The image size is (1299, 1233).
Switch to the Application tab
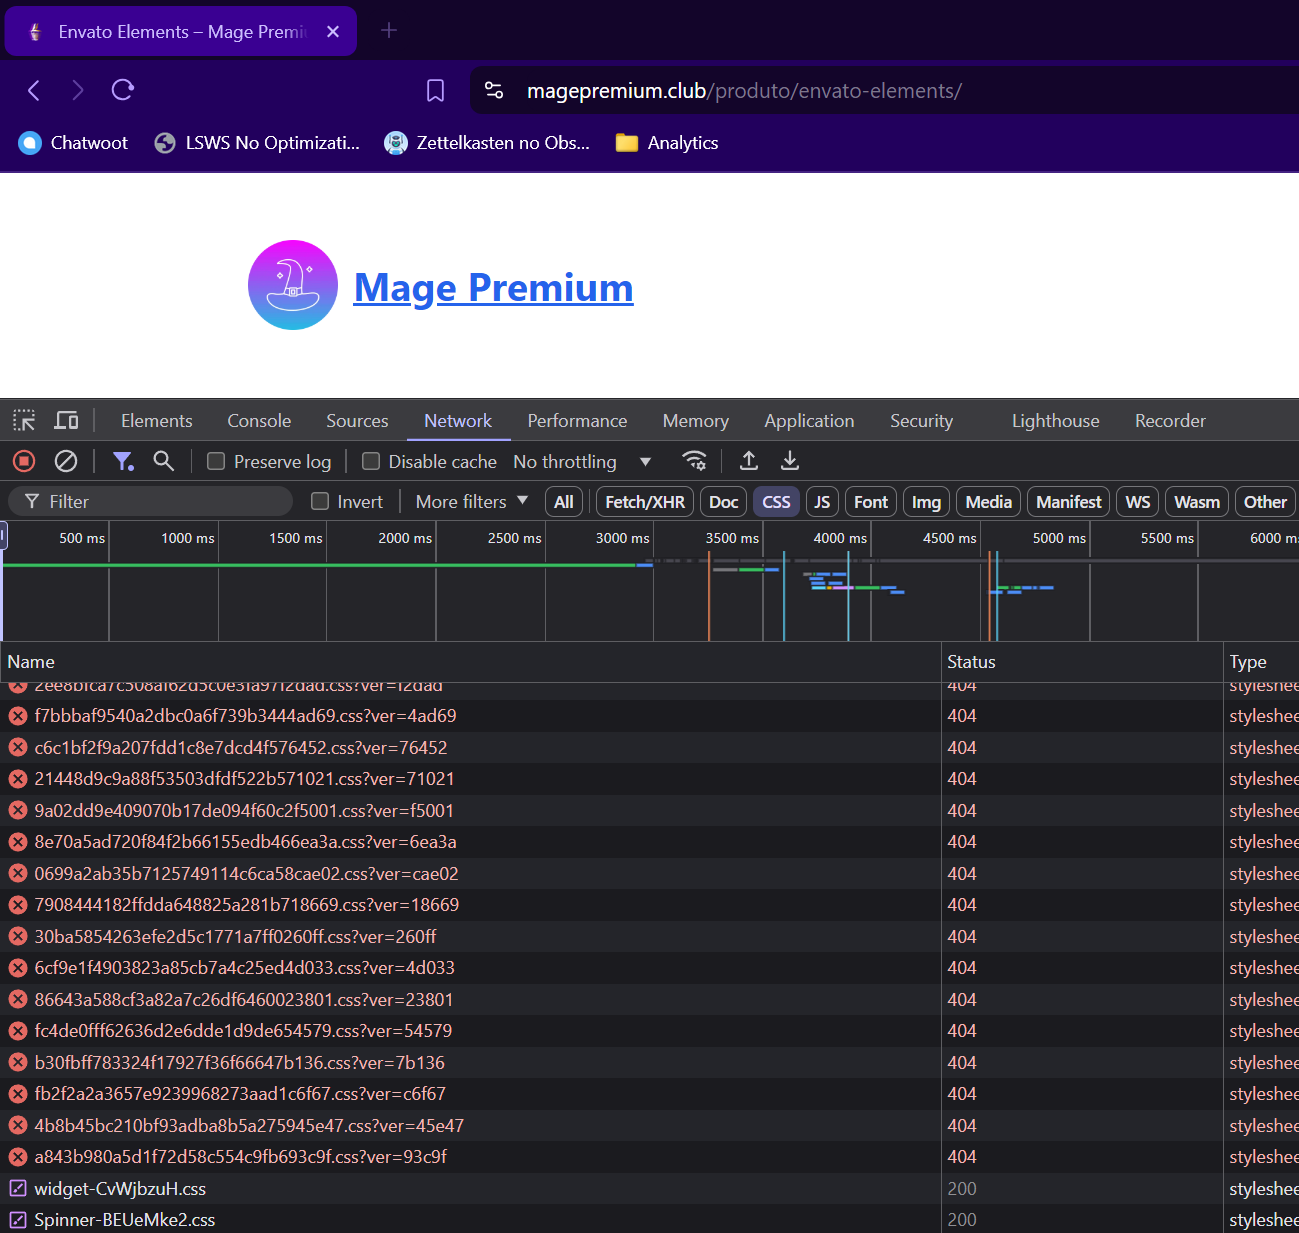pos(809,421)
